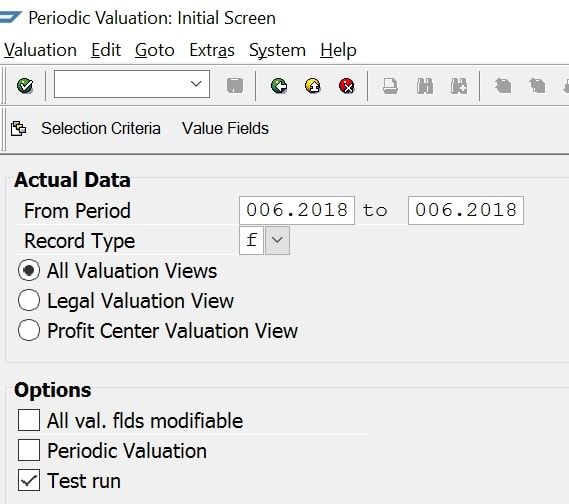Expand the command field dropdown
Screen dimensions: 569x504
click(x=196, y=84)
